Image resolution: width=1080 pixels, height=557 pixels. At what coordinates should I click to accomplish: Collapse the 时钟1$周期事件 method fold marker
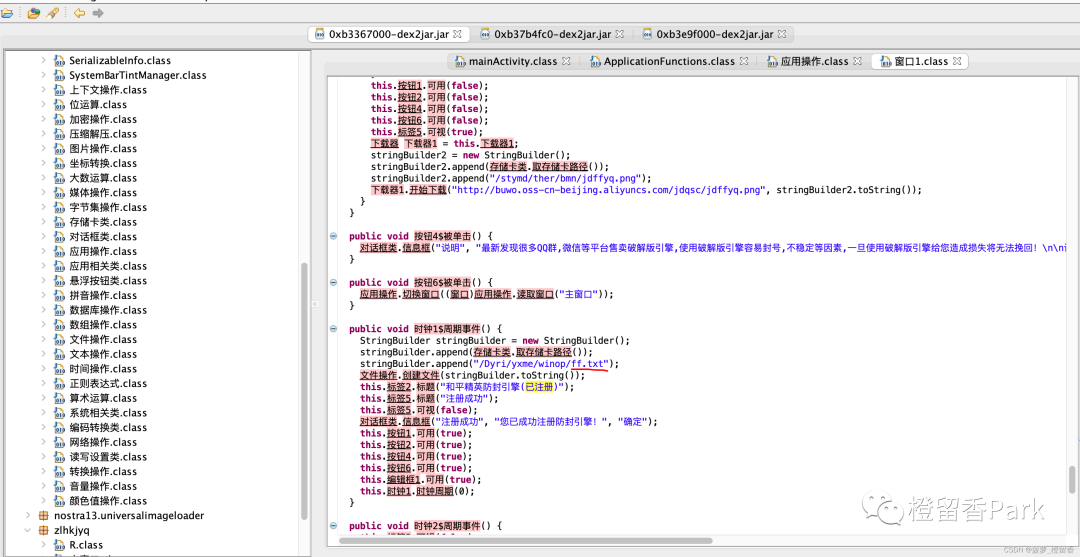(x=333, y=329)
